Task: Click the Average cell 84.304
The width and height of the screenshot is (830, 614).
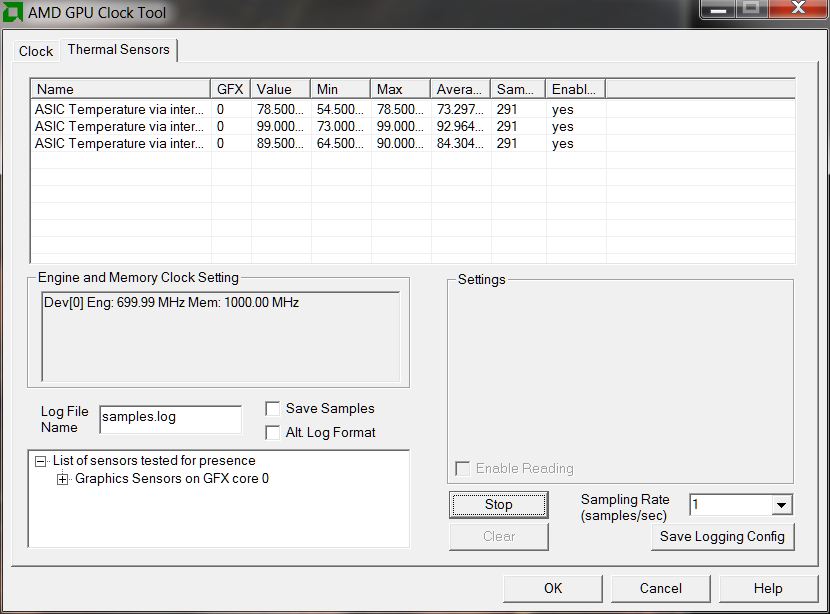Action: coord(460,143)
